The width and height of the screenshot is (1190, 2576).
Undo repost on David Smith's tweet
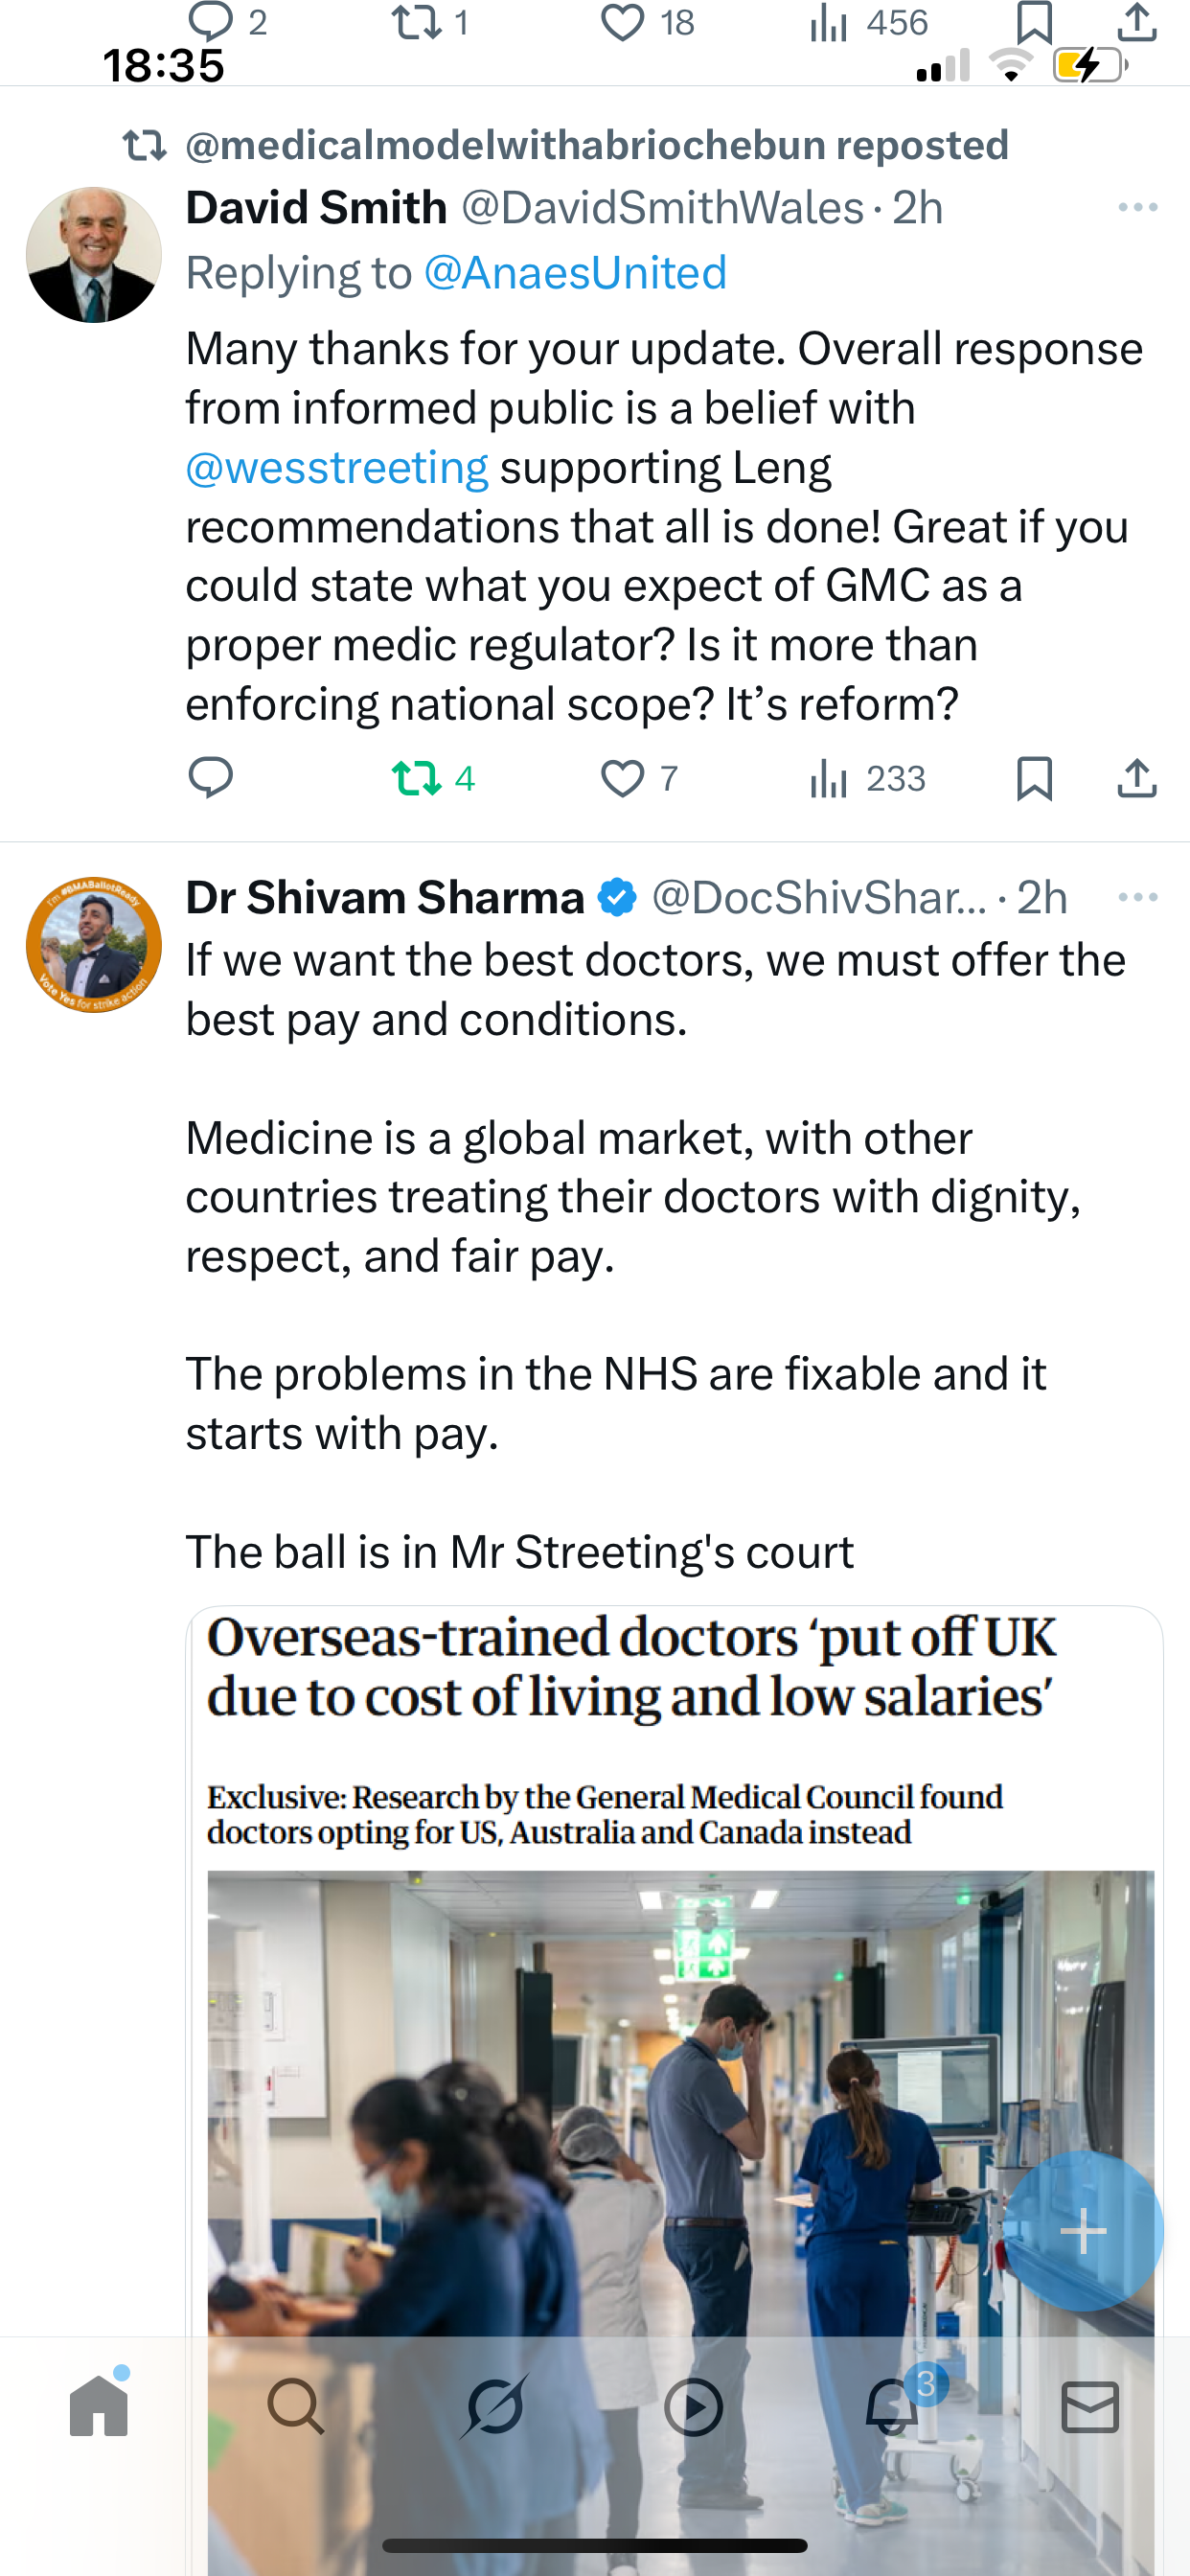(x=417, y=778)
